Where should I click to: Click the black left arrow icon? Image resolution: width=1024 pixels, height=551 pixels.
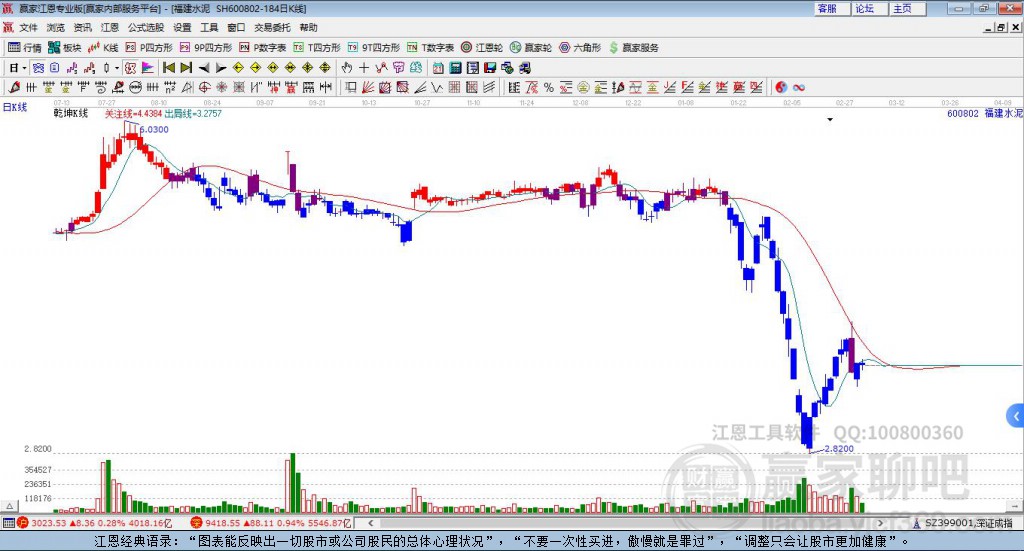(204, 68)
